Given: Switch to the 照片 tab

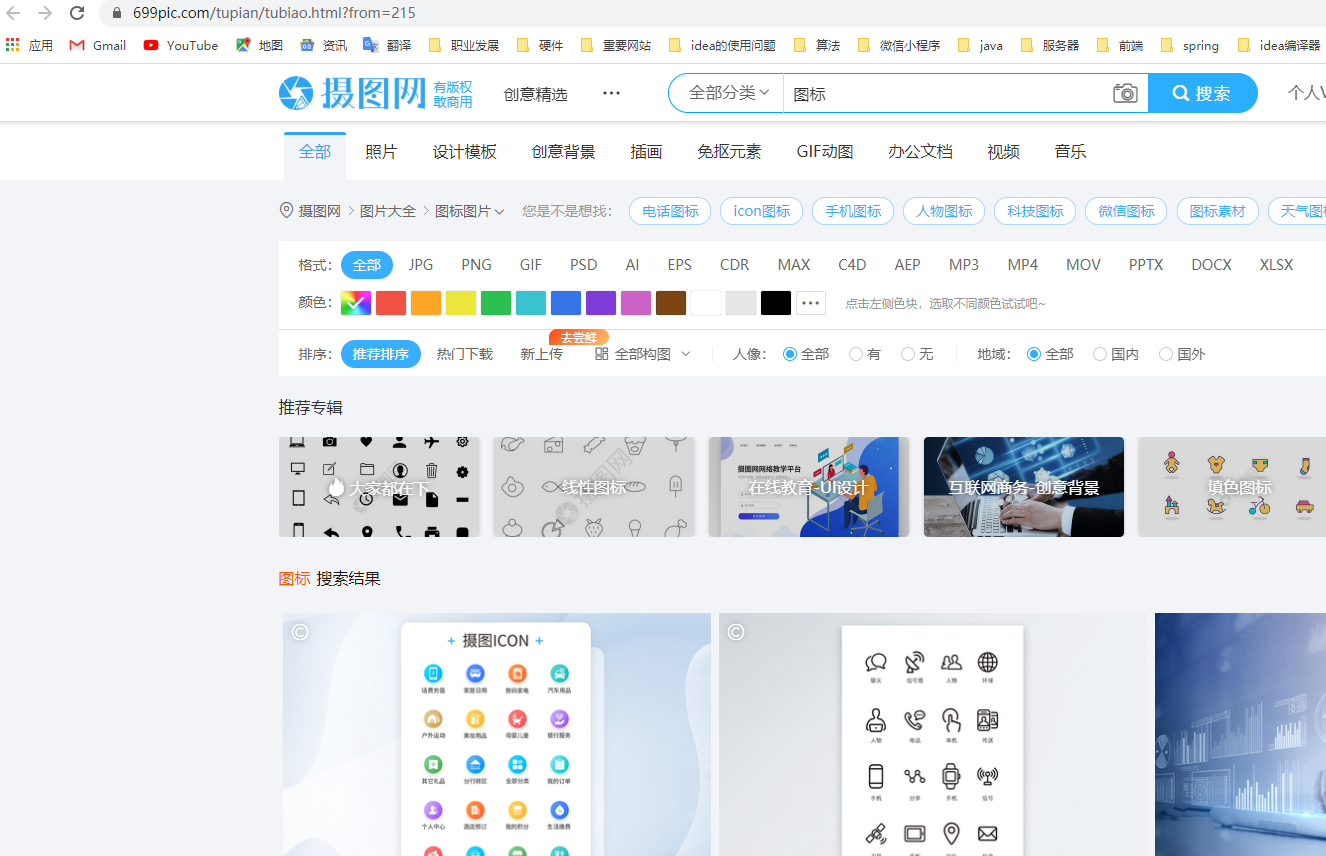Looking at the screenshot, I should (x=381, y=151).
